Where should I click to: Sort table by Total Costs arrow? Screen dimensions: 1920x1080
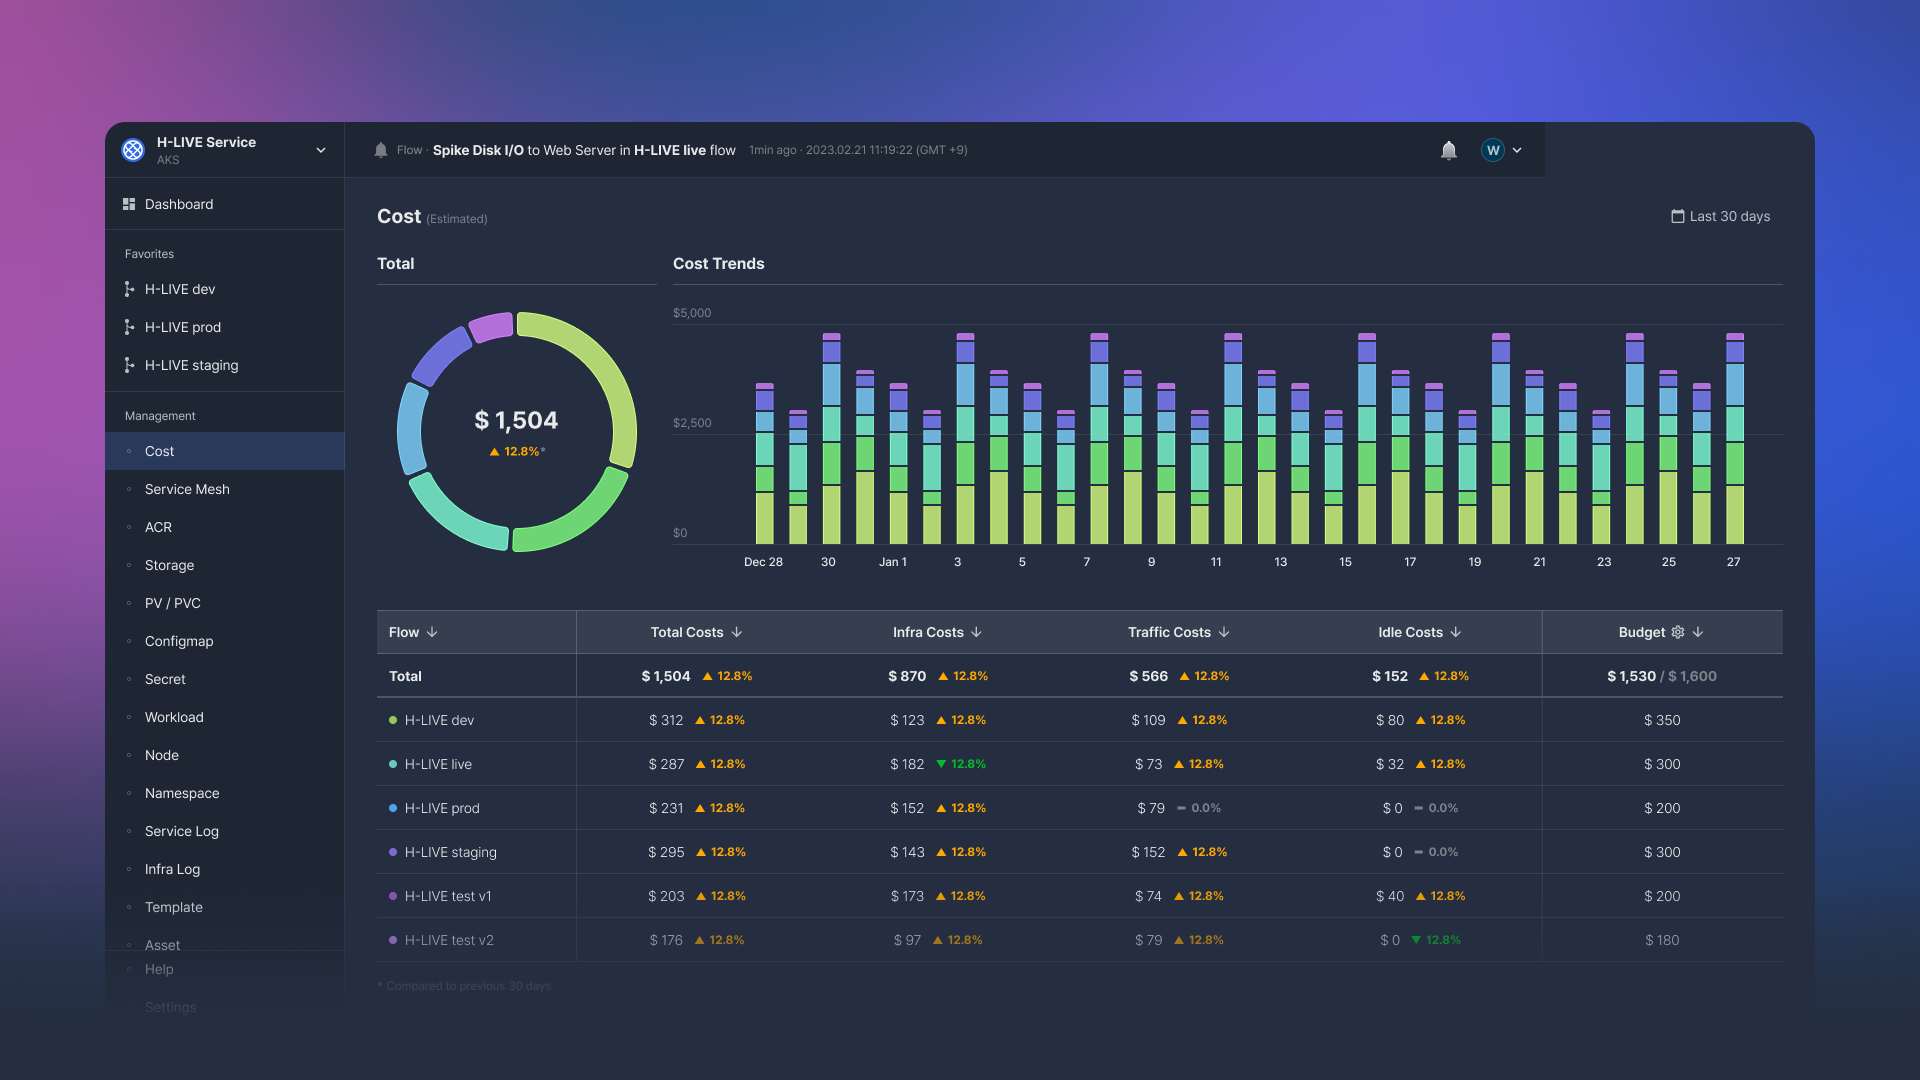(x=737, y=632)
